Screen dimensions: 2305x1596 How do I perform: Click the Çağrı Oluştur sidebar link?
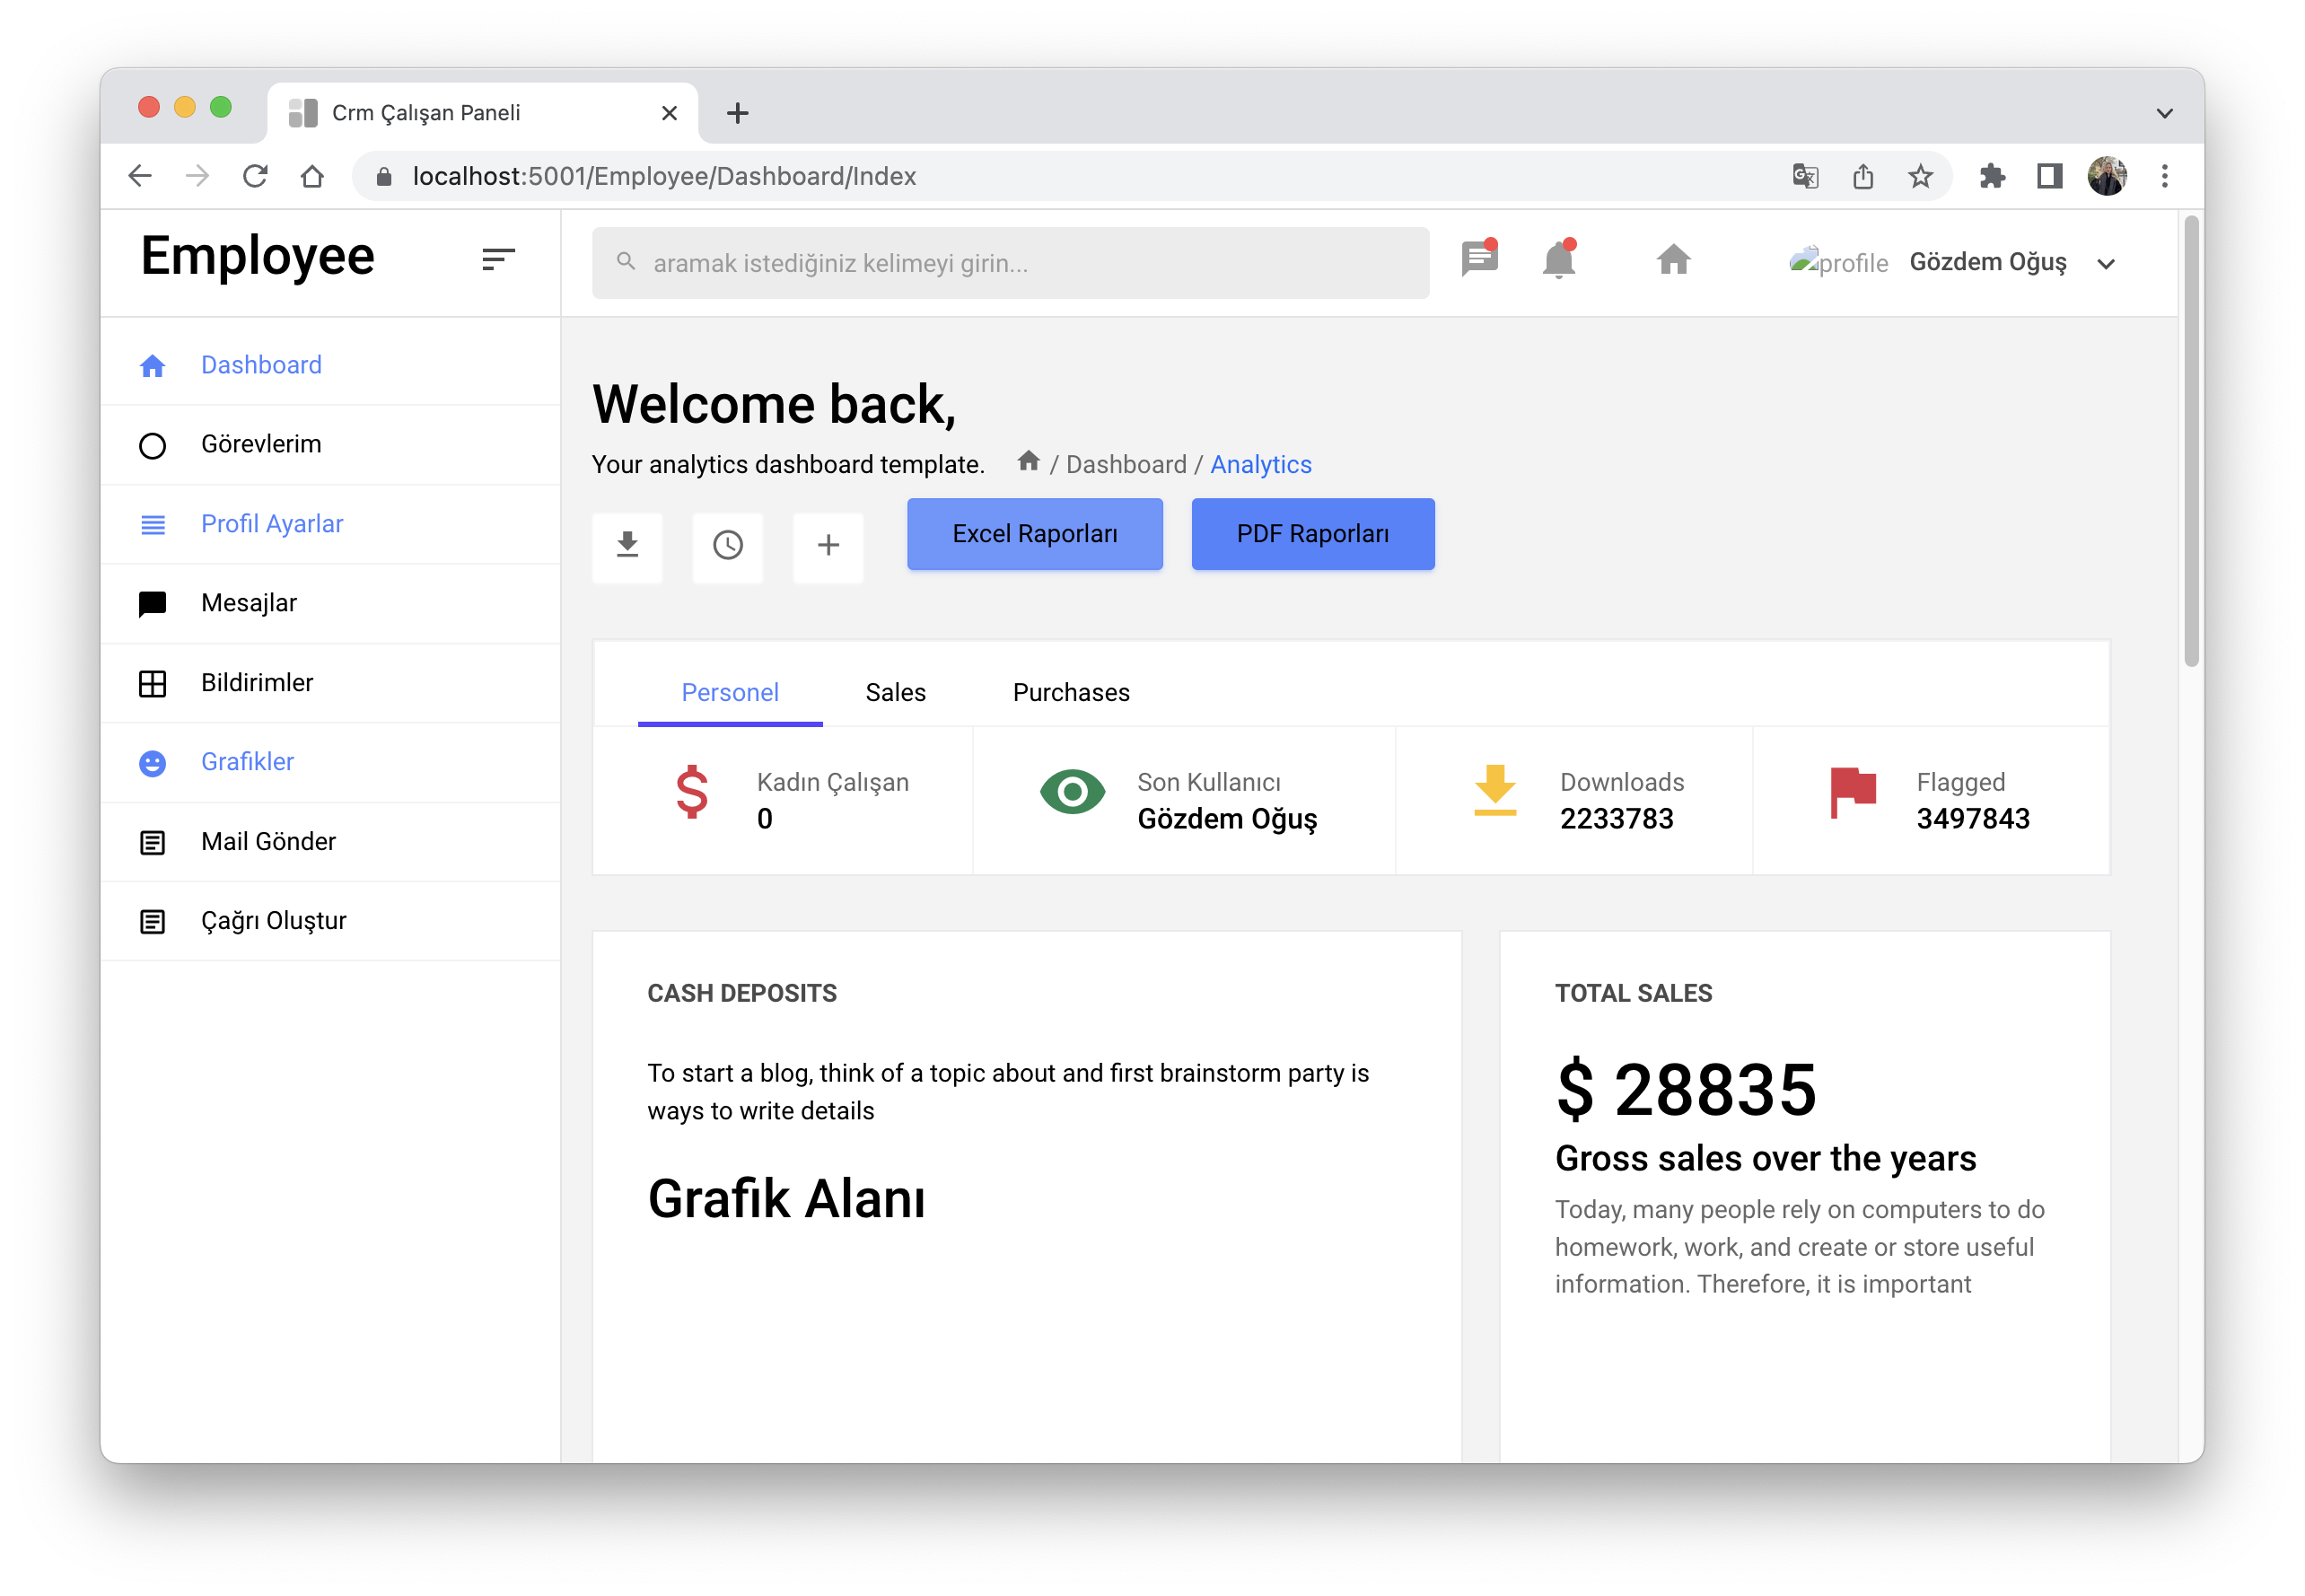[x=274, y=921]
